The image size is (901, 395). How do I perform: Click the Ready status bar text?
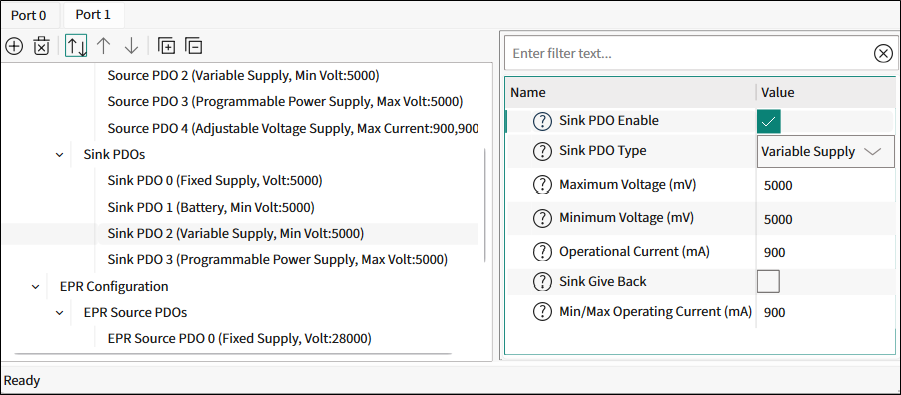[x=22, y=381]
